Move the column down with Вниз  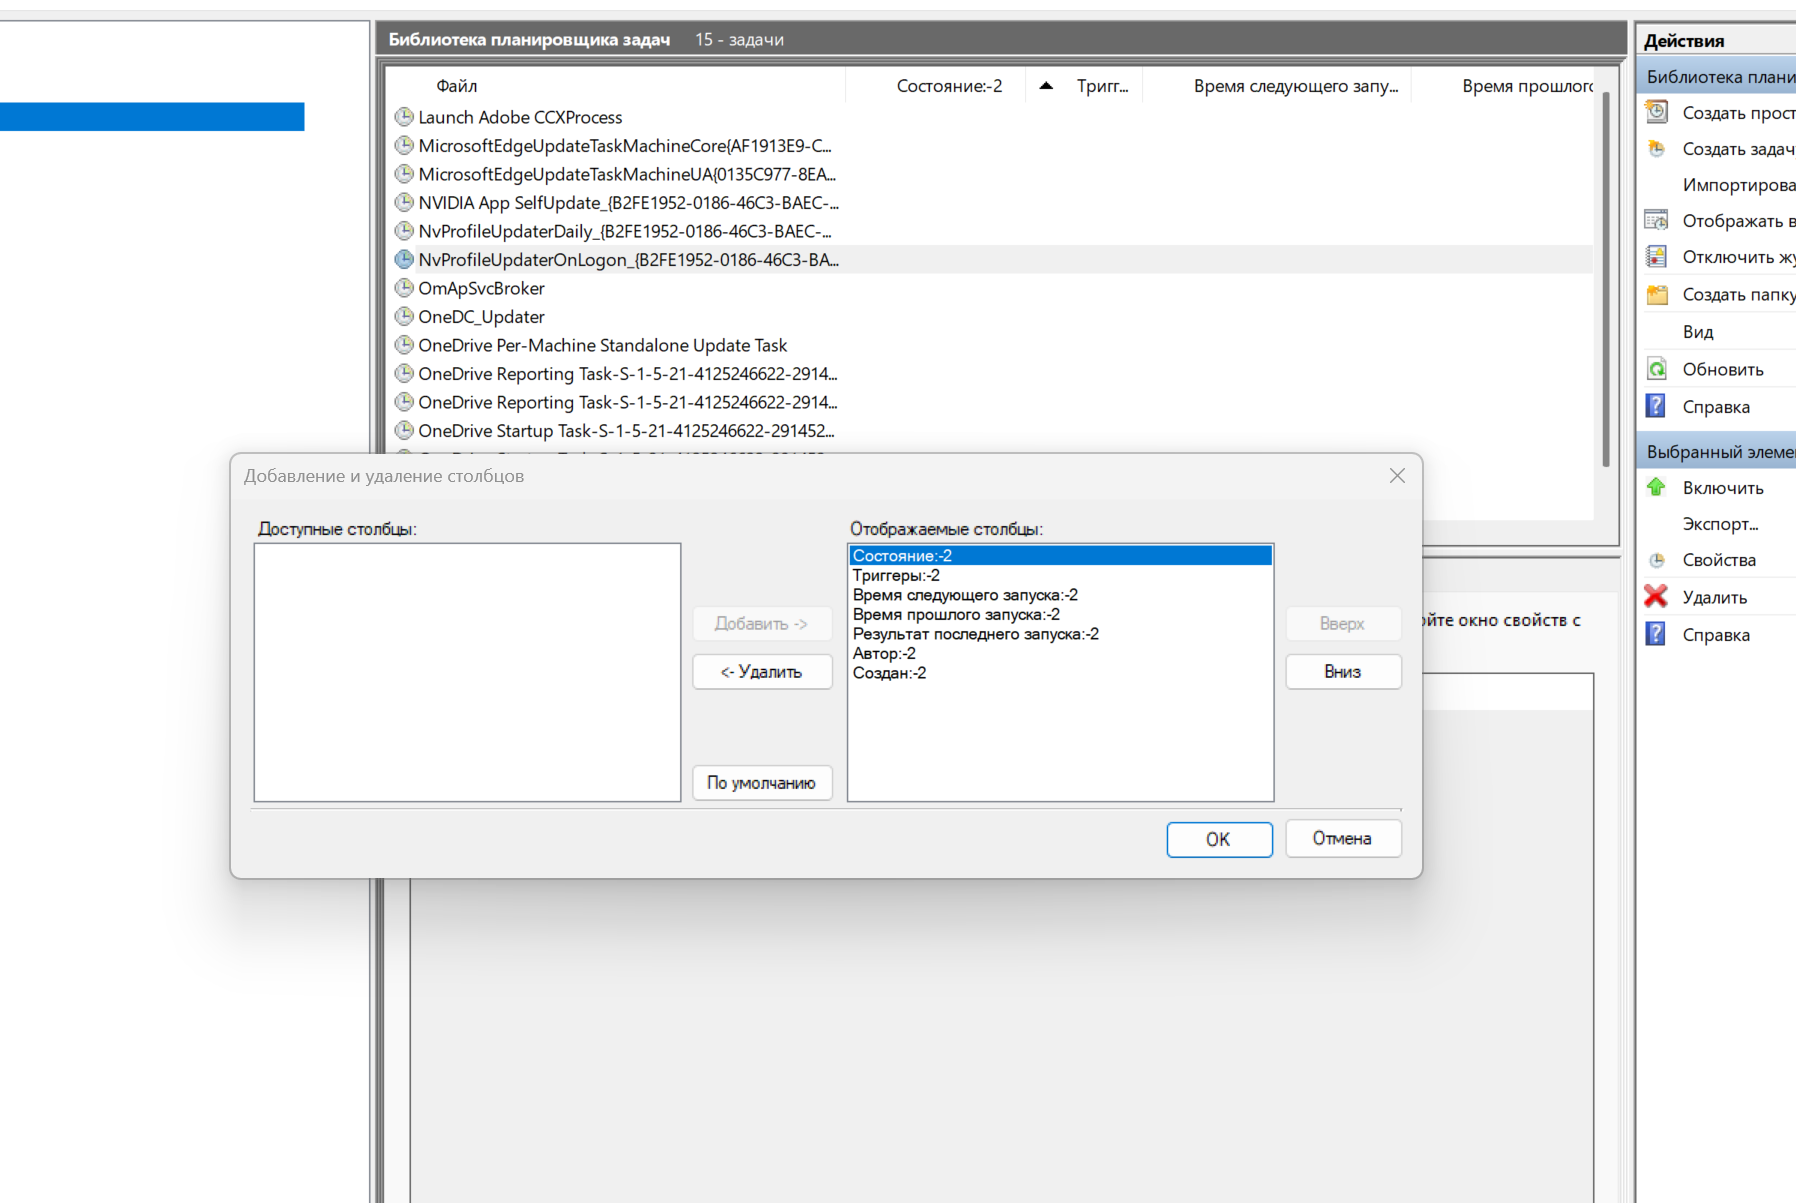[x=1342, y=671]
